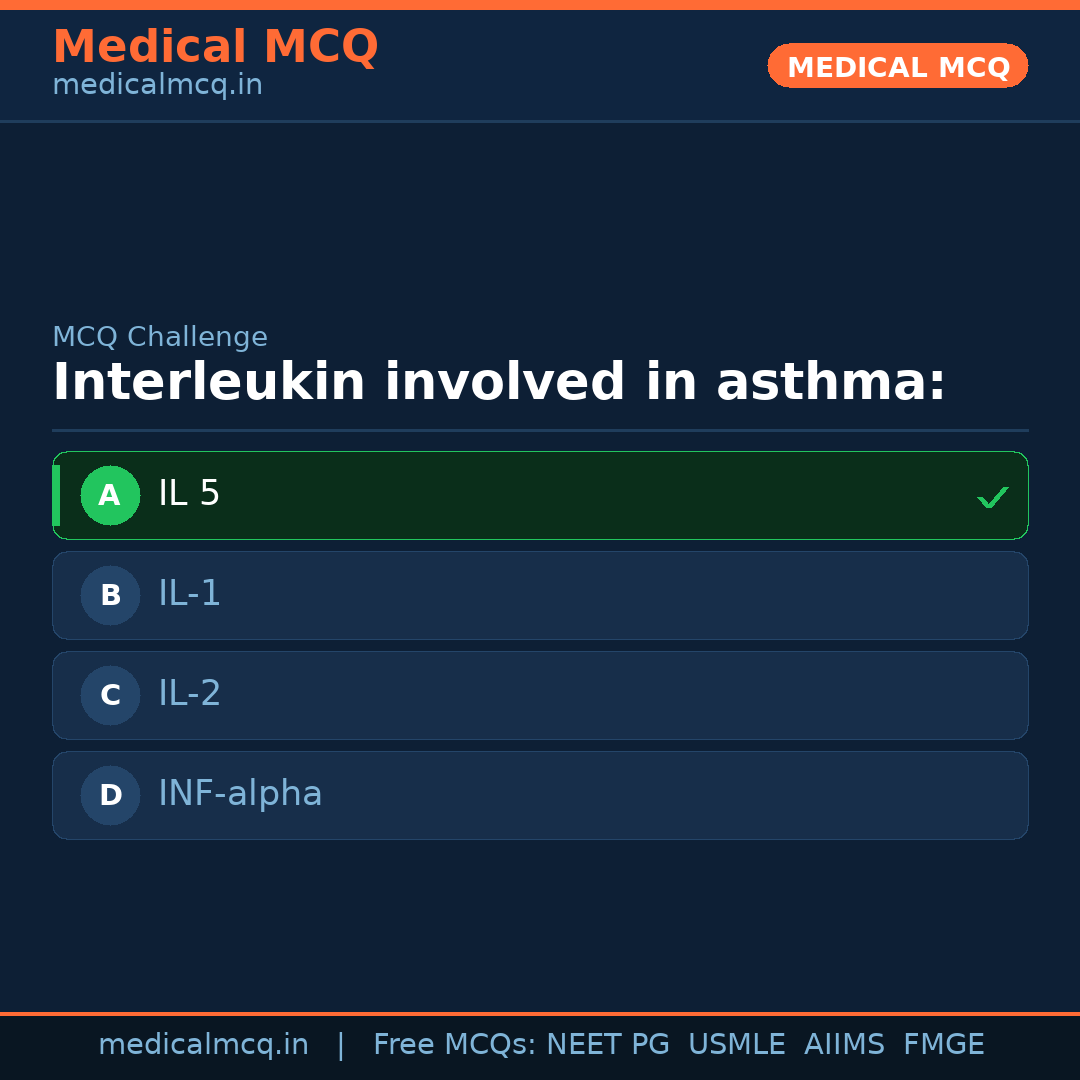Open the medicalmcq.in link in the header
Screen dimensions: 1080x1080
pos(157,86)
